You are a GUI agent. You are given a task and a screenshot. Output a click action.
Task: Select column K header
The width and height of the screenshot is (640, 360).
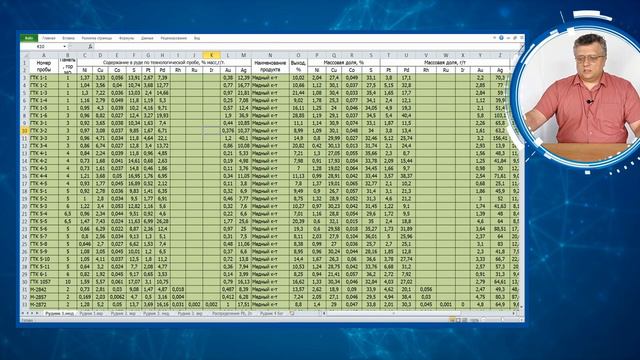211,55
